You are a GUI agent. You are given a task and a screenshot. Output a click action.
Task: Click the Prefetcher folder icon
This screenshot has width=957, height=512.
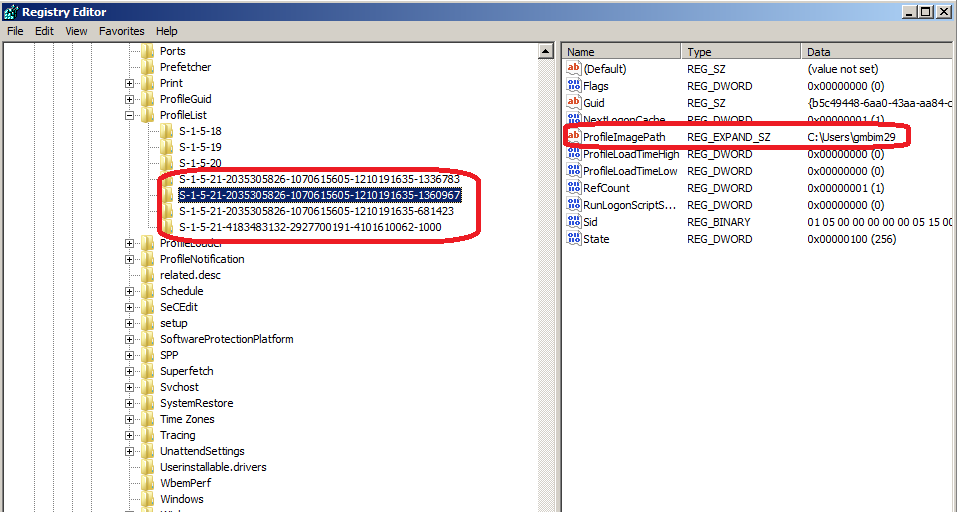coord(148,67)
